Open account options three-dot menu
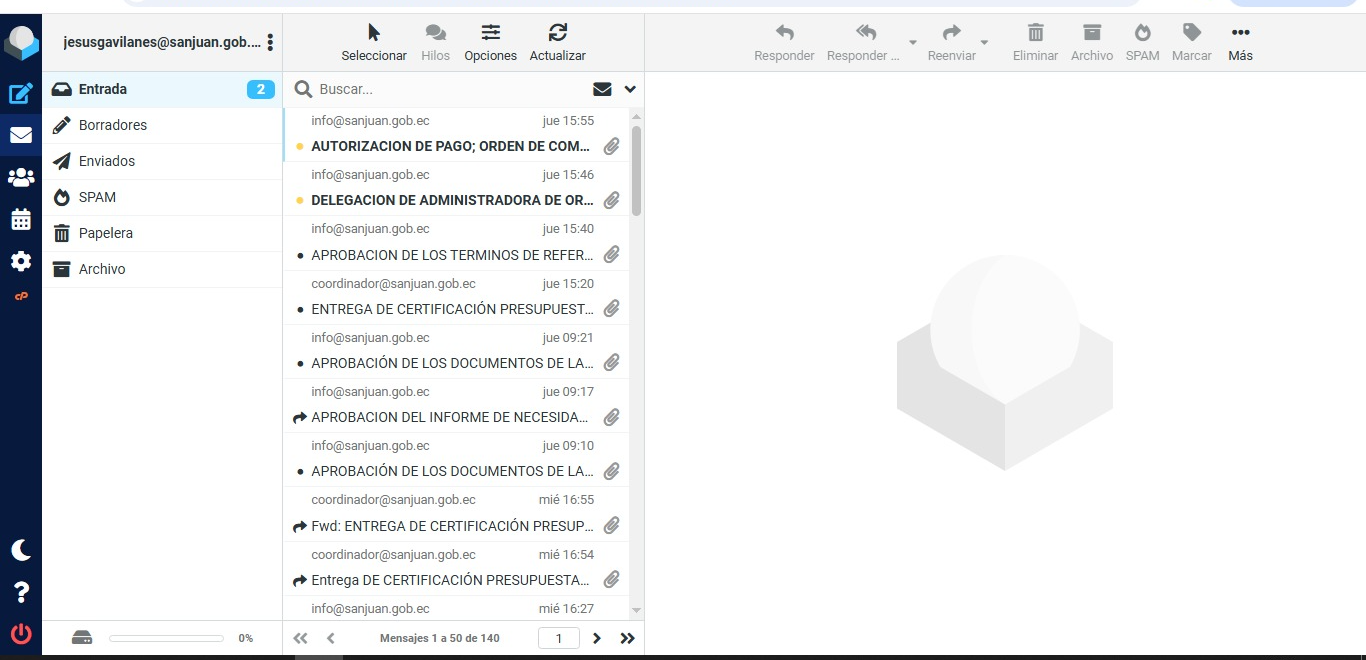 270,43
